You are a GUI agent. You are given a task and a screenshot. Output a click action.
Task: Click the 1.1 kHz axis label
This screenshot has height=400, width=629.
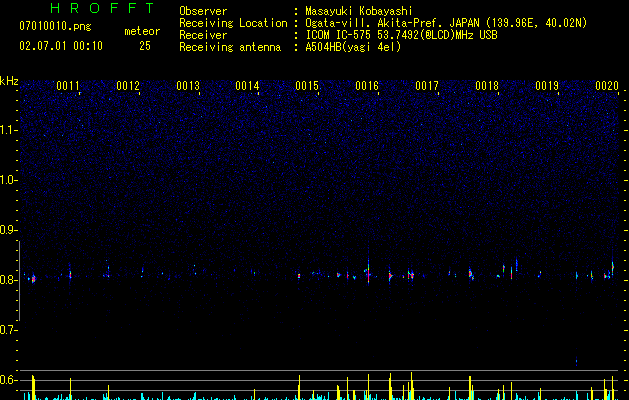tap(9, 130)
